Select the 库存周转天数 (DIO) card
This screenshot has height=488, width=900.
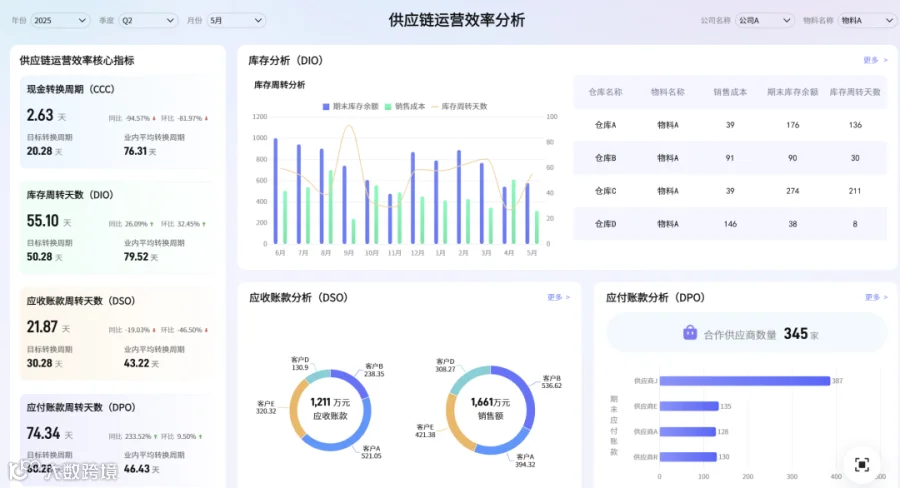click(x=118, y=227)
